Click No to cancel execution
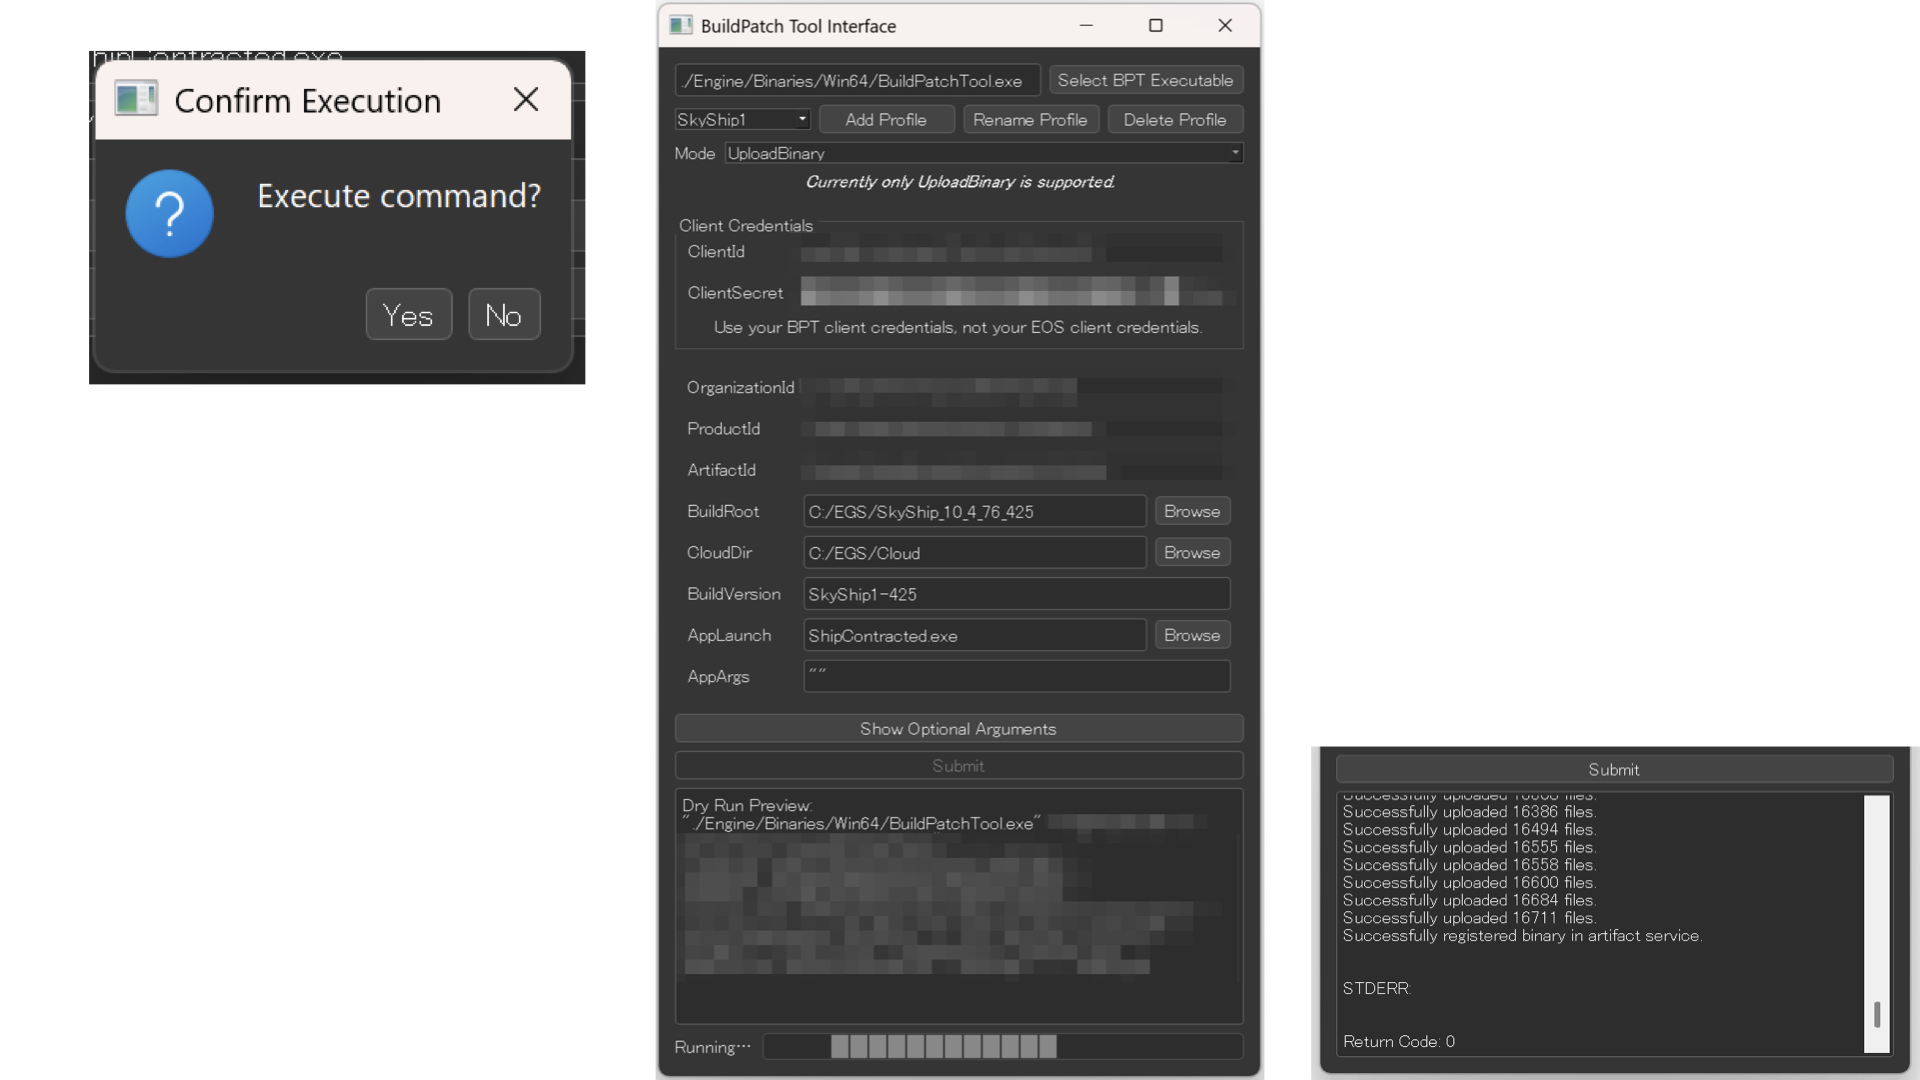The width and height of the screenshot is (1920, 1080). (x=504, y=315)
